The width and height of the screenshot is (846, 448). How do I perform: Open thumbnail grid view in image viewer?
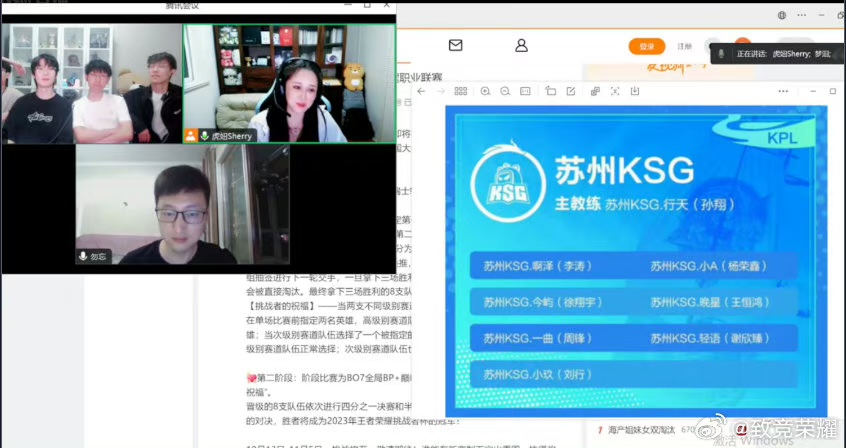461,91
